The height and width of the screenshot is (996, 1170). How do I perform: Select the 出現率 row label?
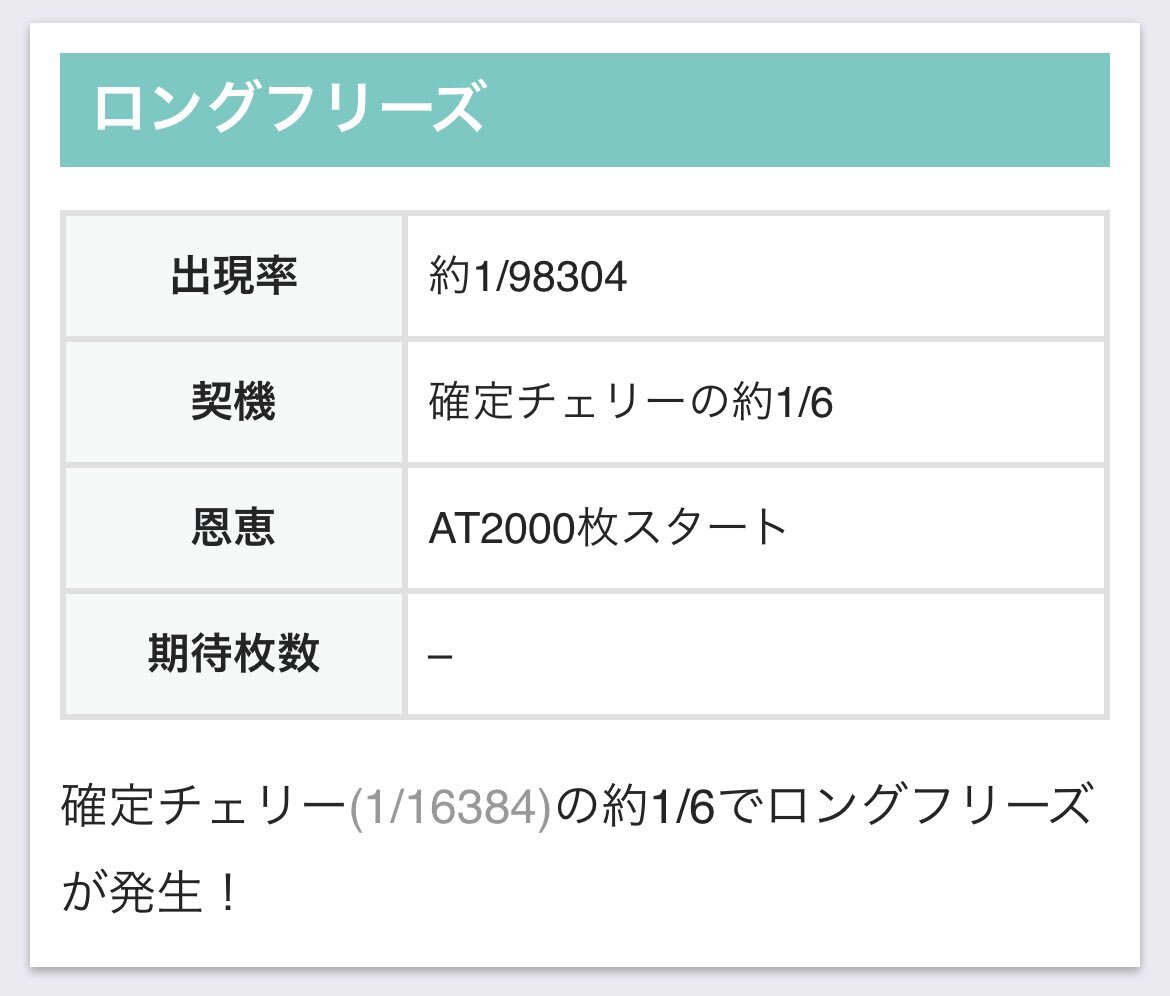coord(234,276)
